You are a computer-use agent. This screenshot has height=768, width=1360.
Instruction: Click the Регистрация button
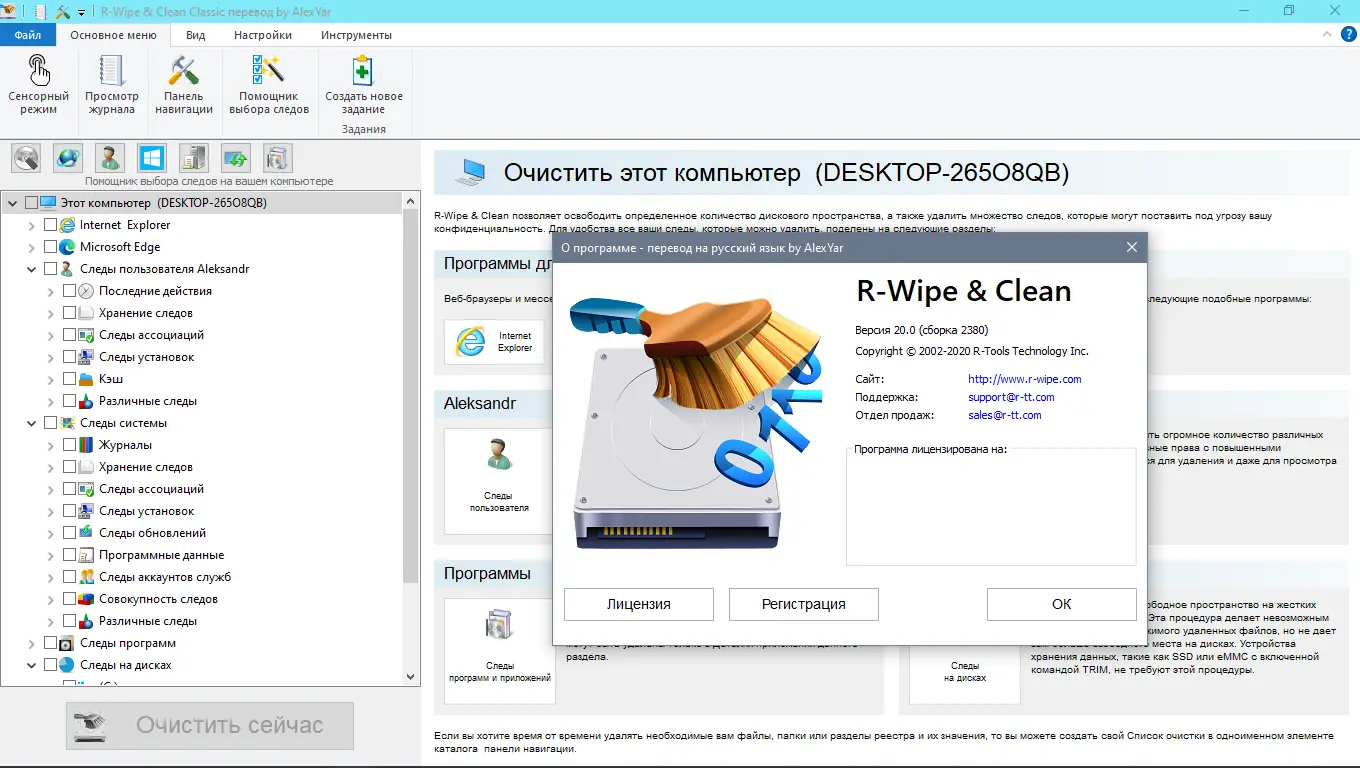[804, 604]
